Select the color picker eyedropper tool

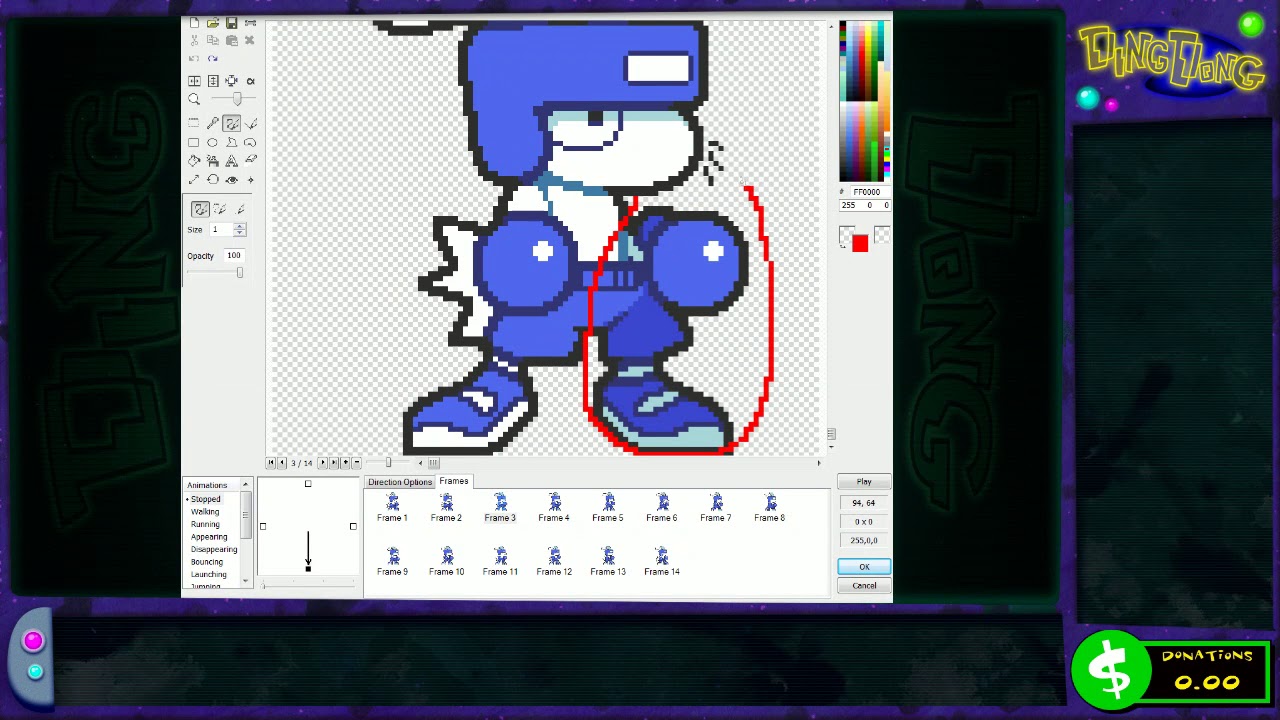click(x=212, y=123)
